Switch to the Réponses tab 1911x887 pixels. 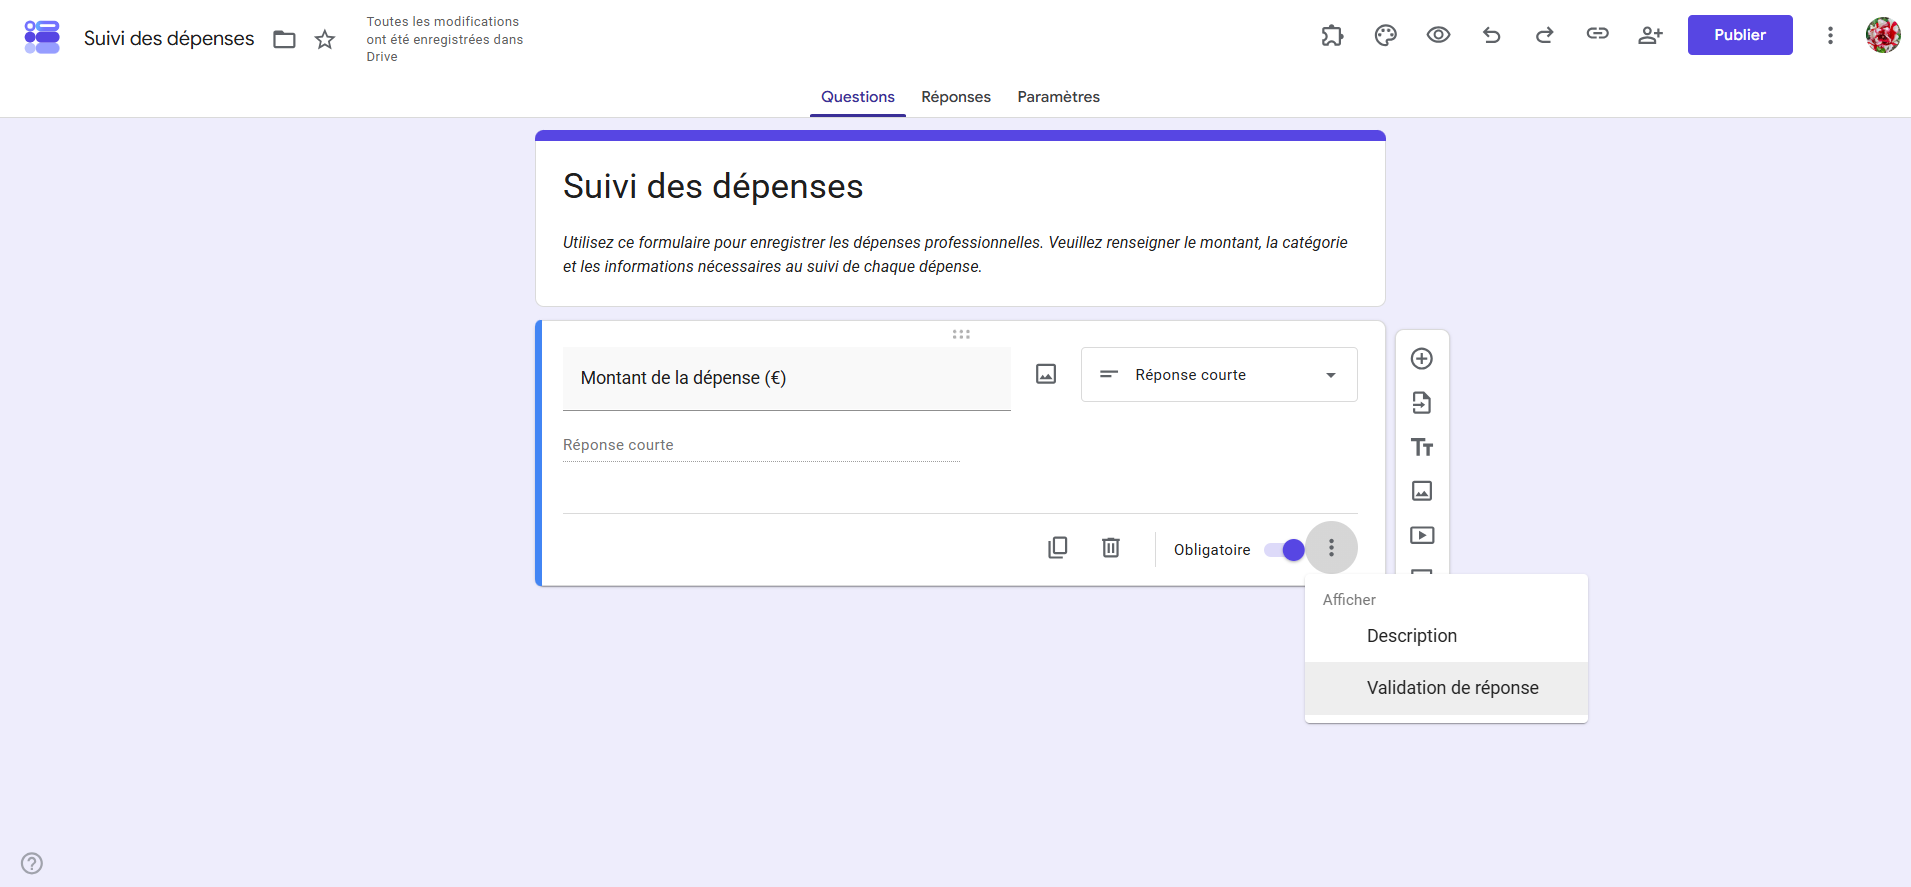click(x=956, y=97)
